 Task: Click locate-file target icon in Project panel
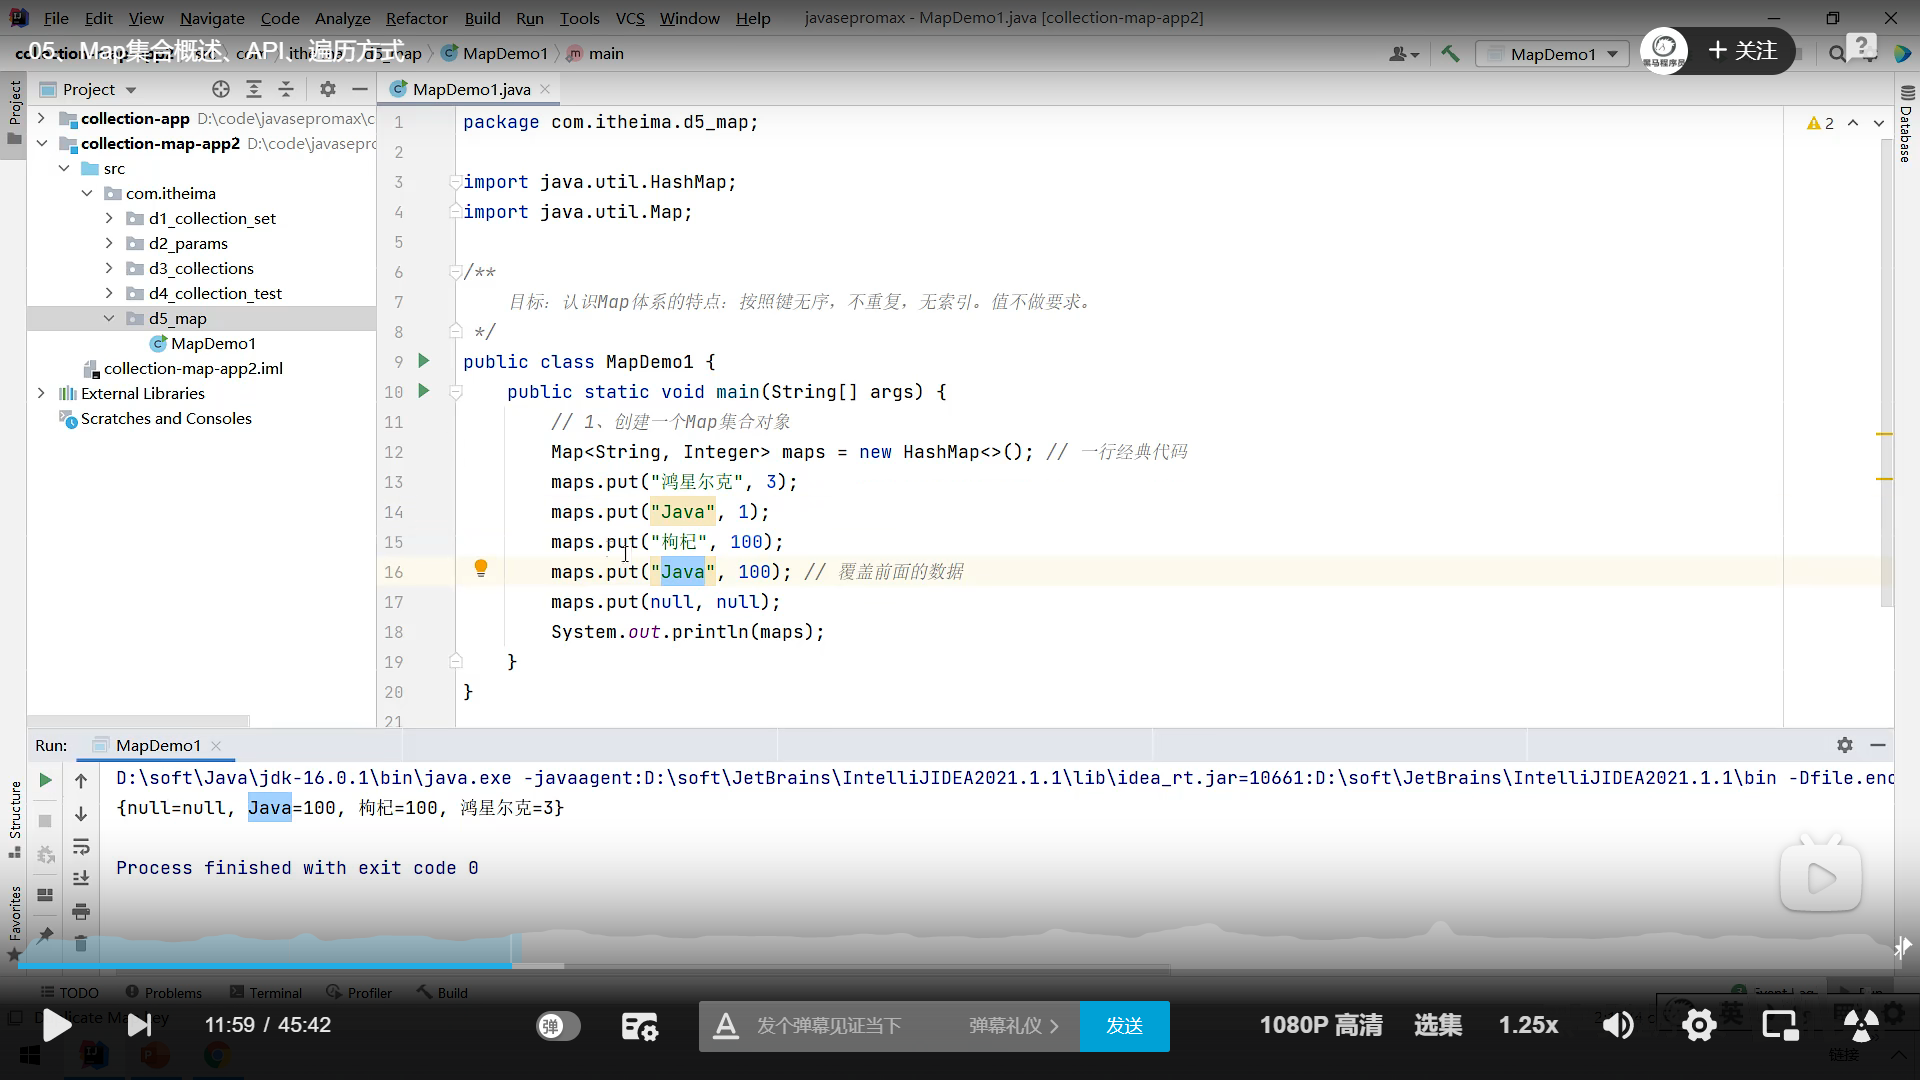pos(221,89)
